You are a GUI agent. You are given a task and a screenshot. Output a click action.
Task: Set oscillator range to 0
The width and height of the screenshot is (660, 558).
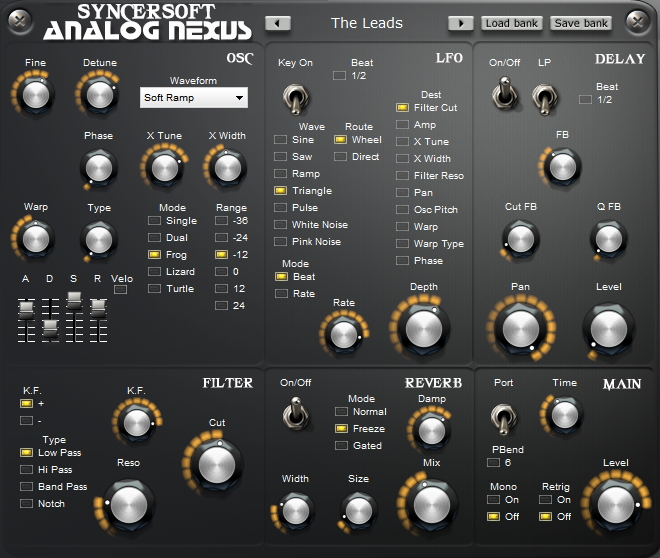221,271
